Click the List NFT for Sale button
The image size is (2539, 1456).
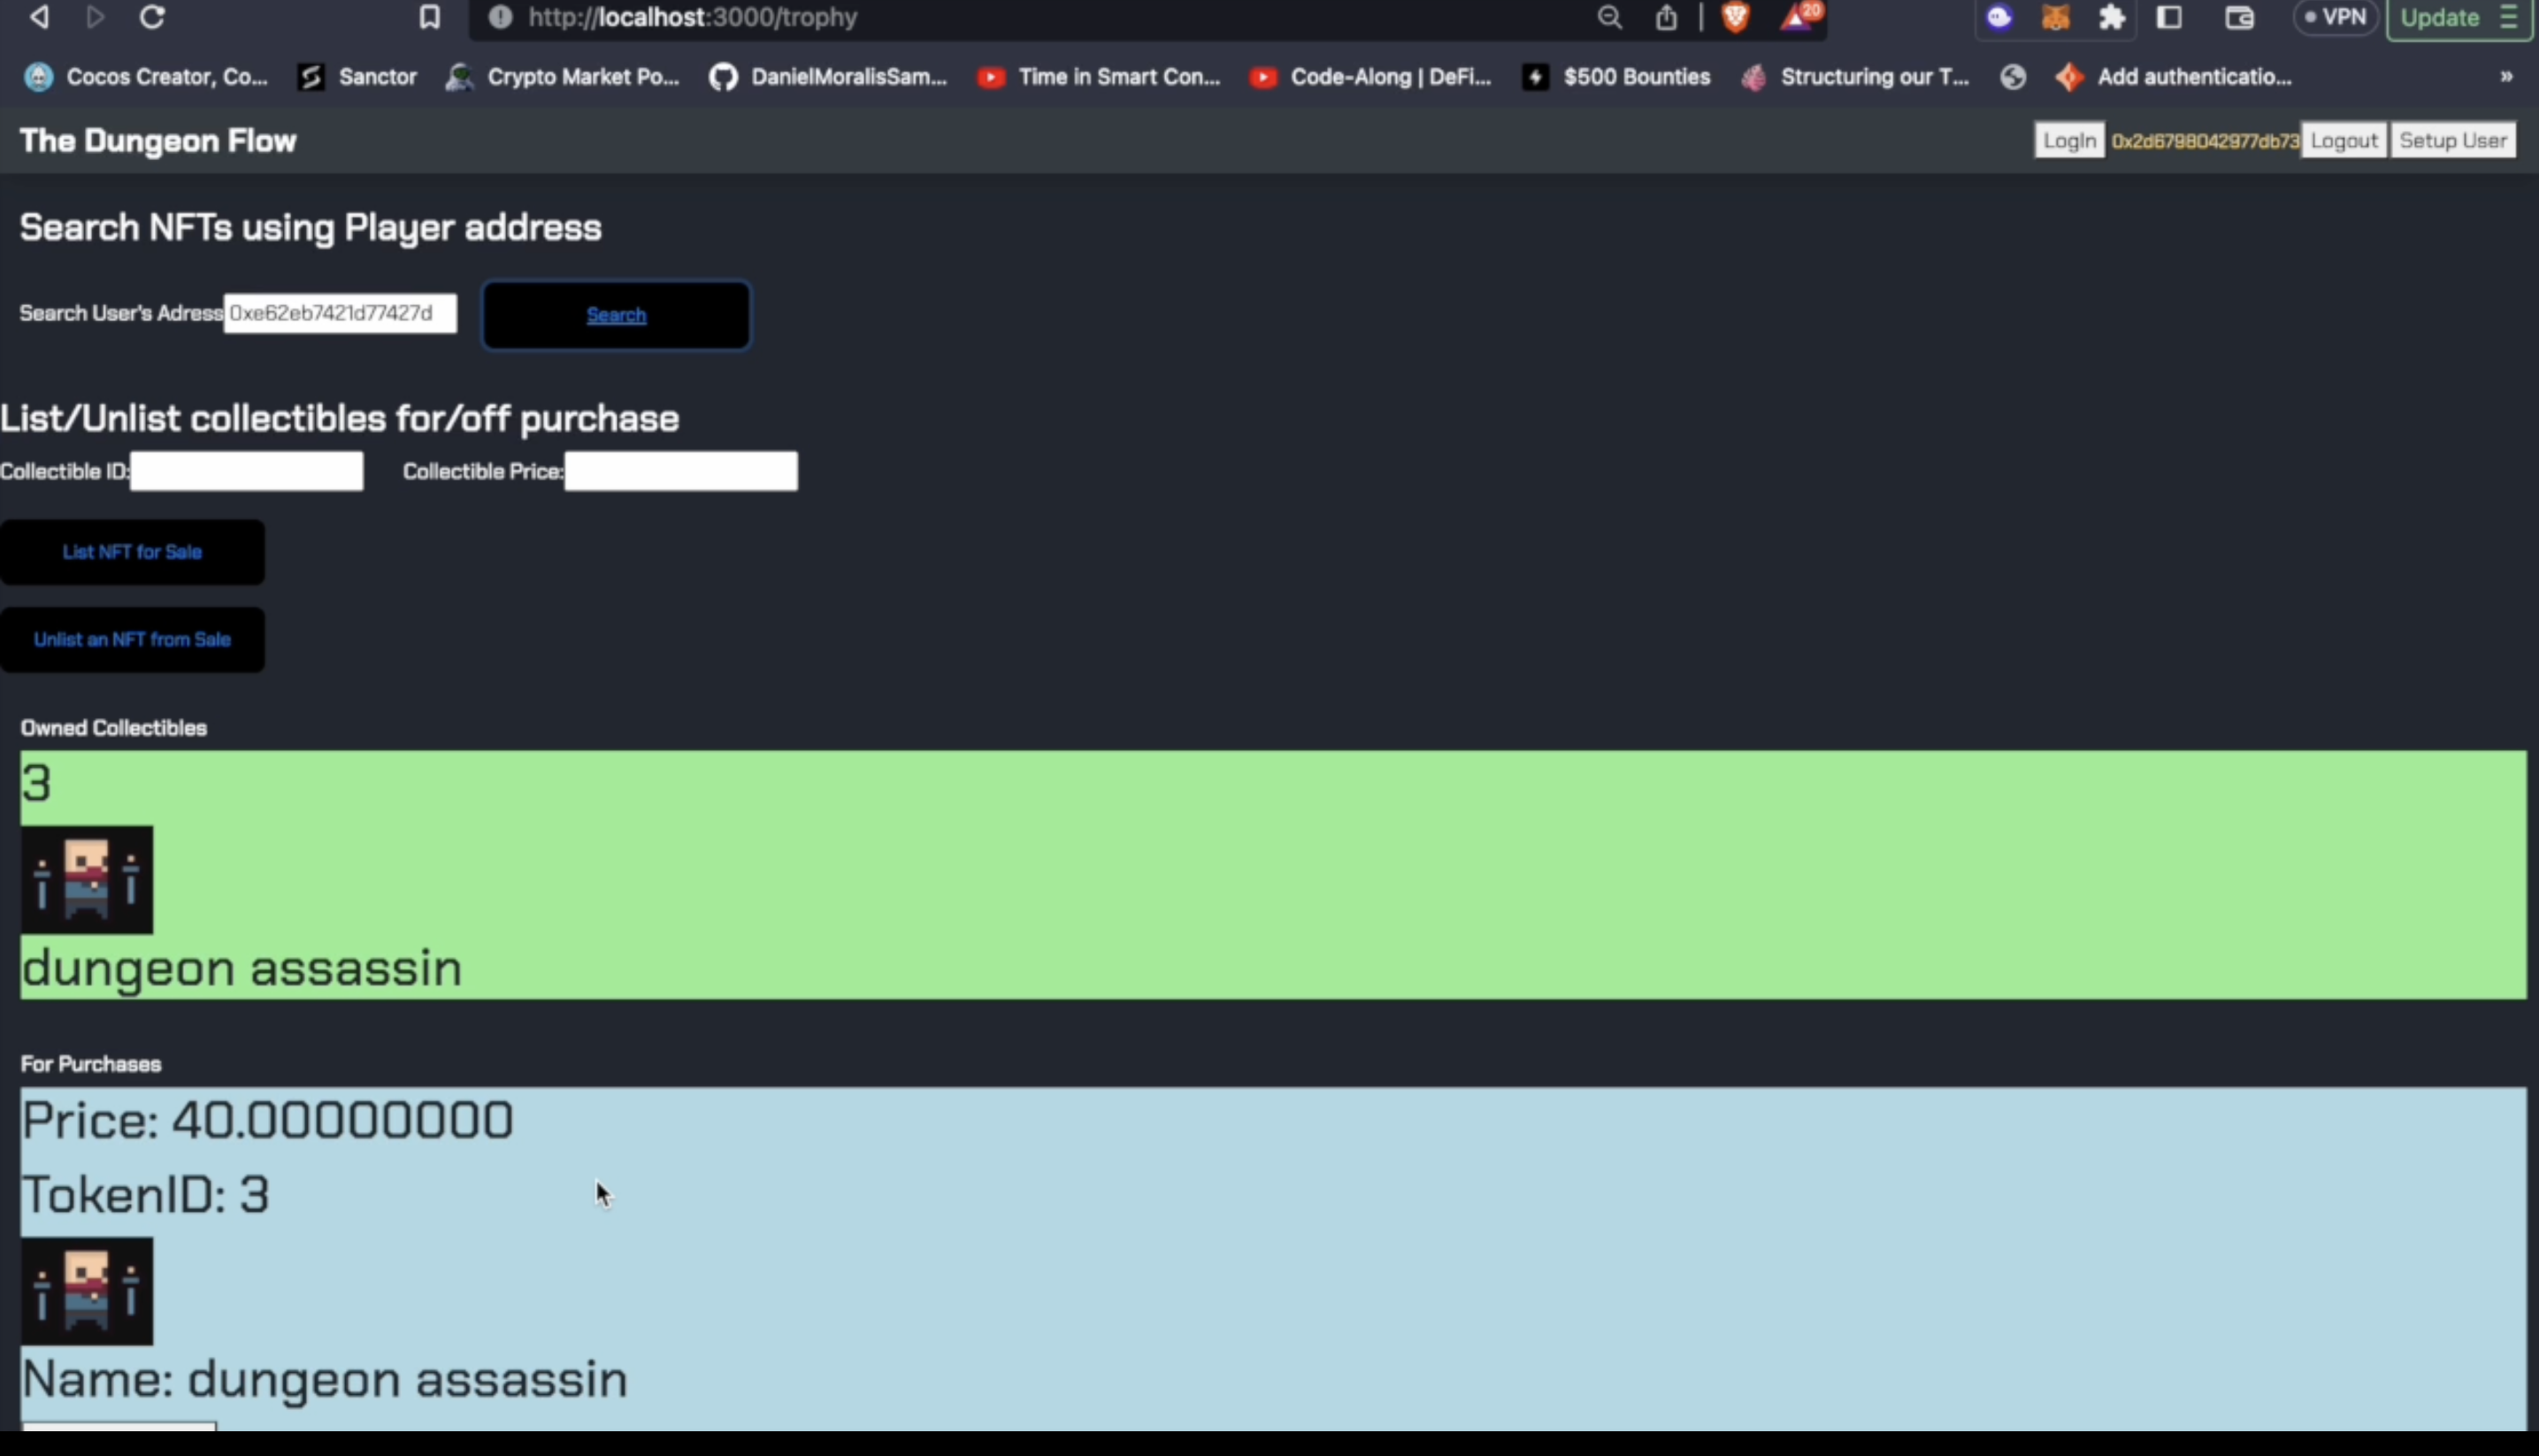click(133, 551)
